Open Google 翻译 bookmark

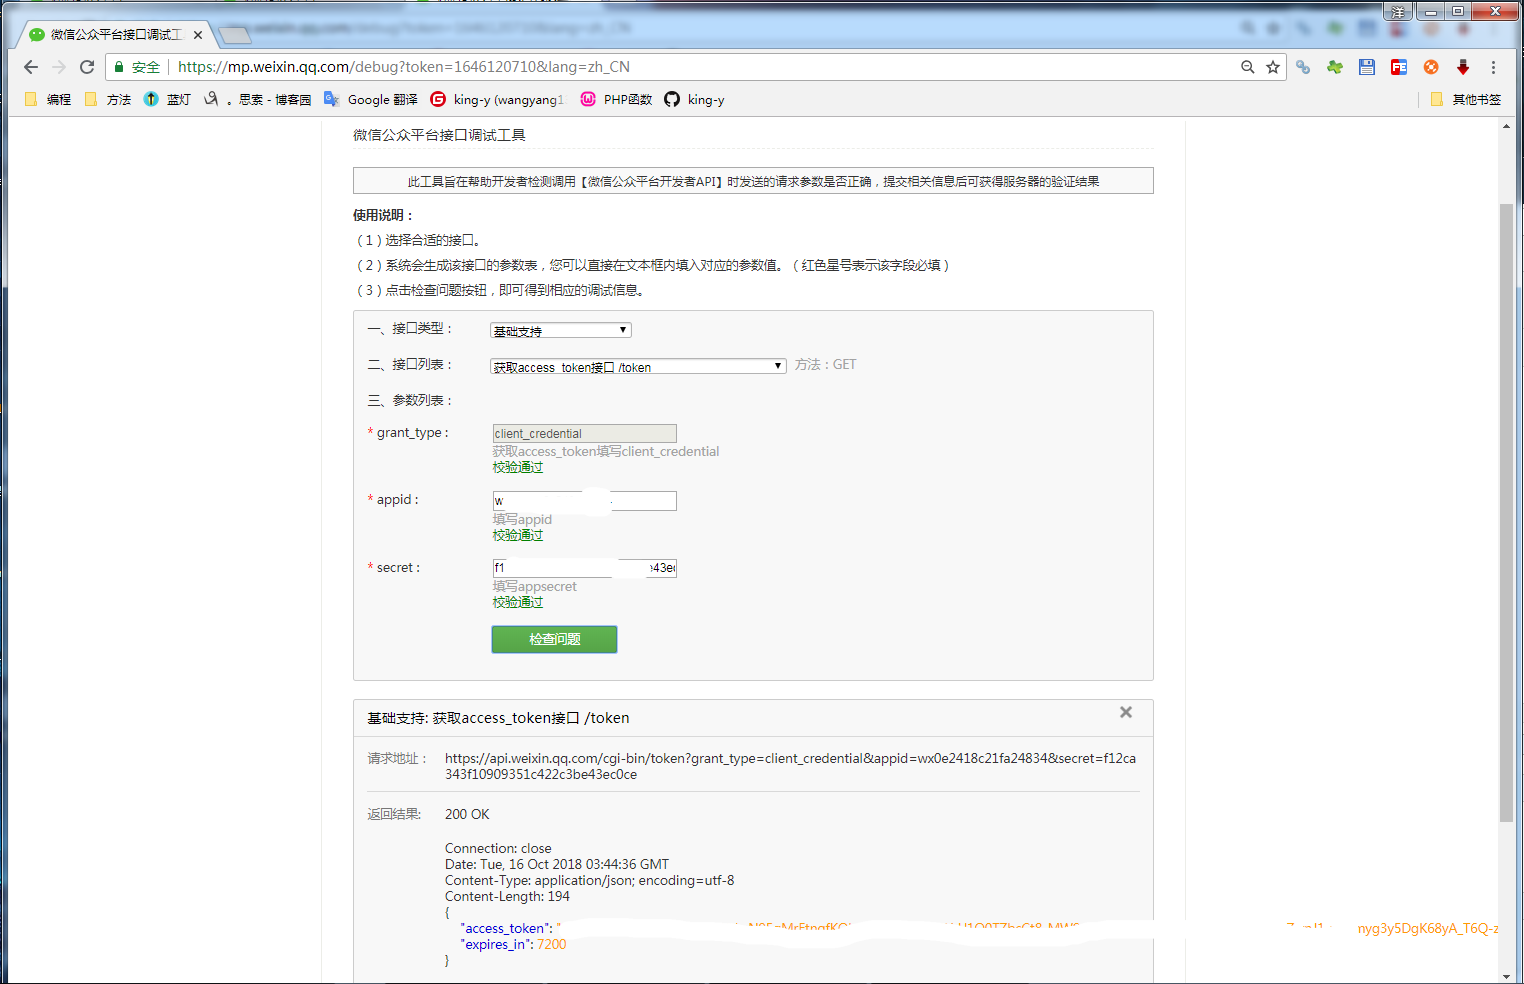371,99
